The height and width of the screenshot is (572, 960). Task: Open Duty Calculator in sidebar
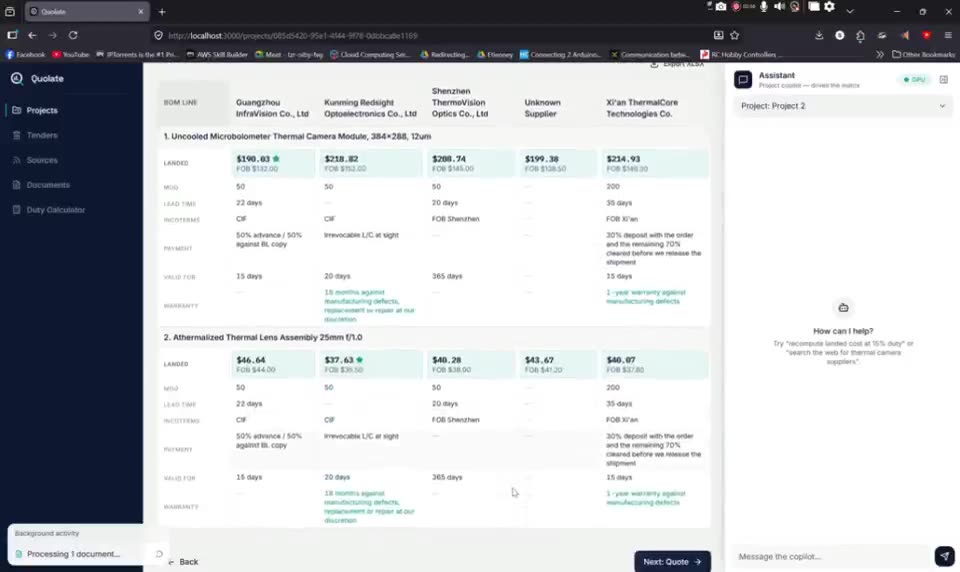[x=55, y=209]
